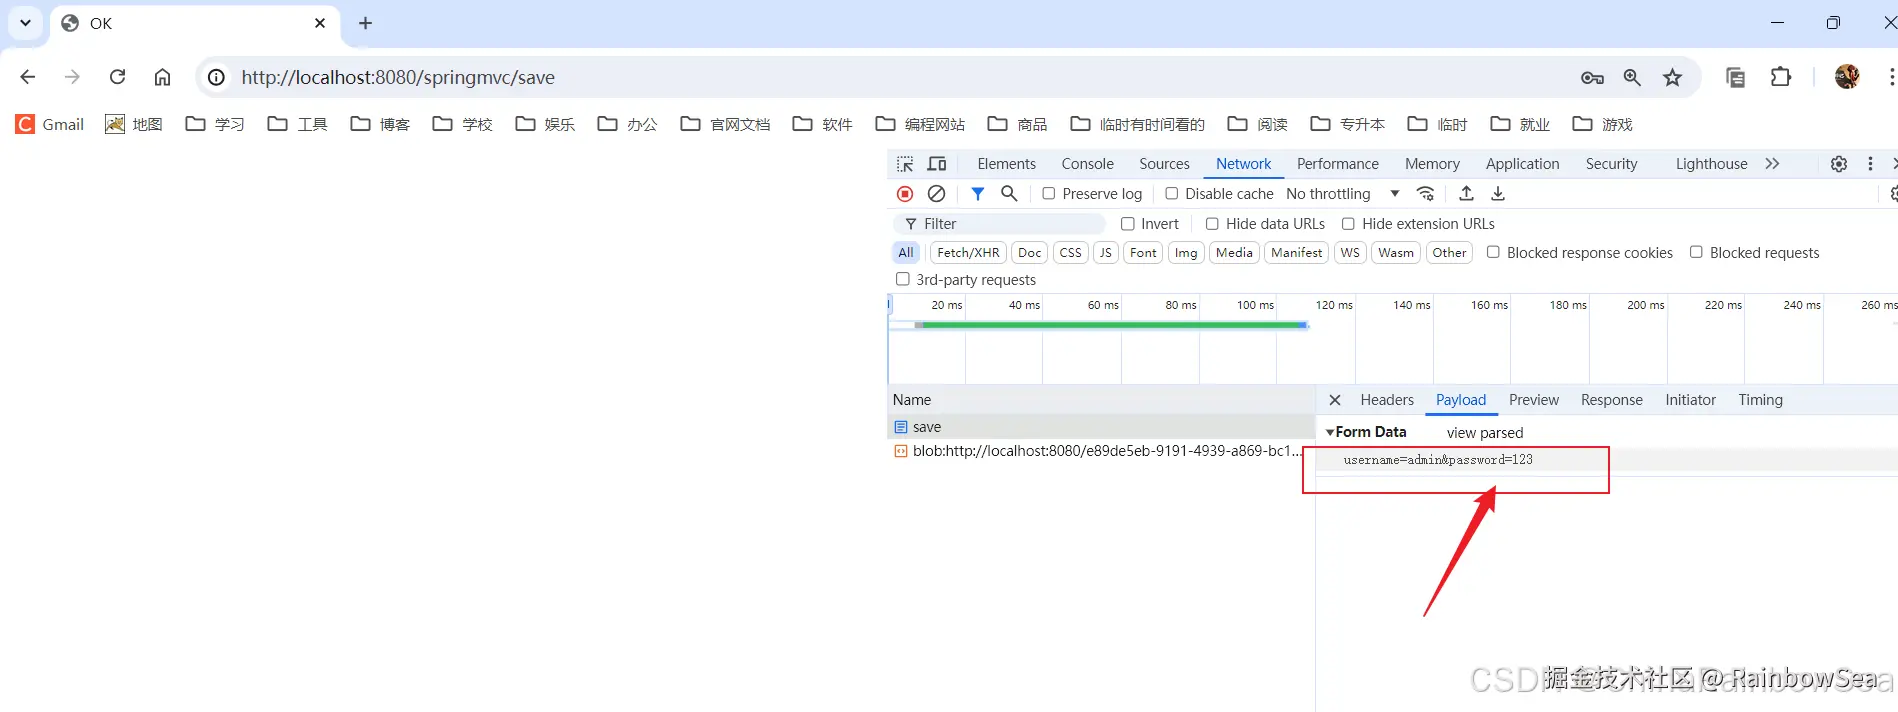
Task: Import HAR file upload icon
Action: [x=1466, y=194]
